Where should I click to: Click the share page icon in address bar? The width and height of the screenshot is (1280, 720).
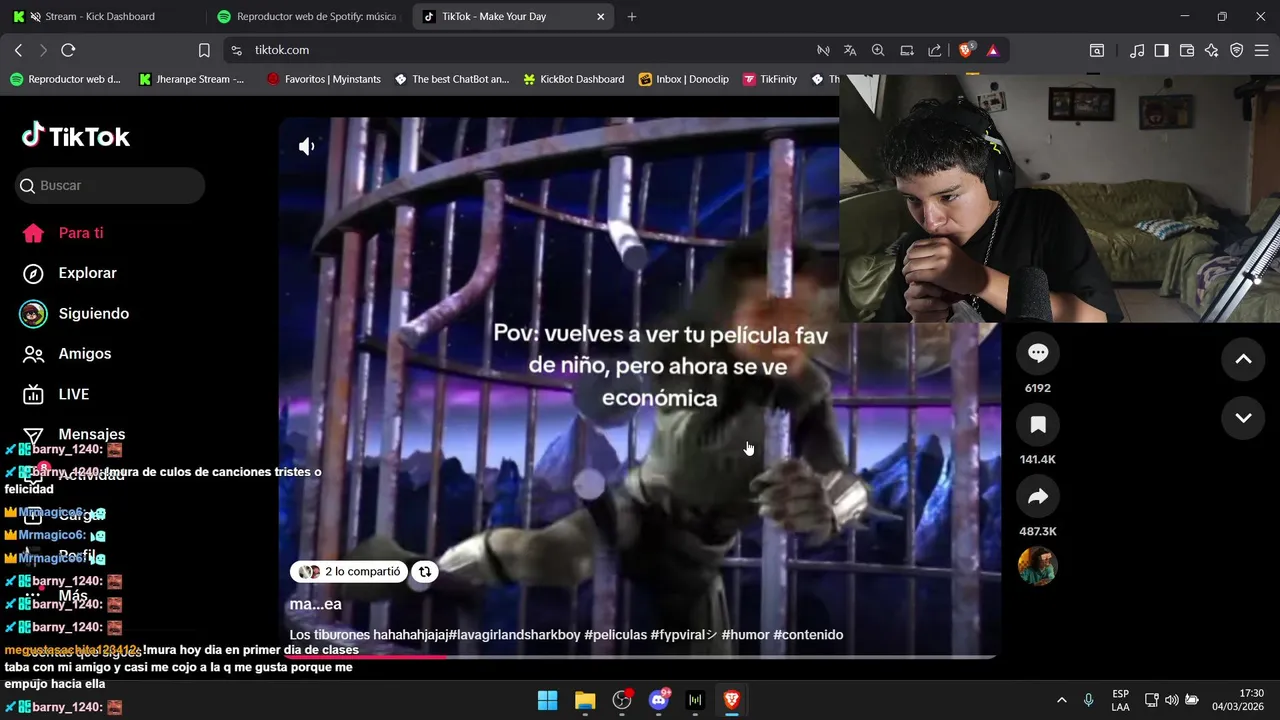(x=935, y=50)
